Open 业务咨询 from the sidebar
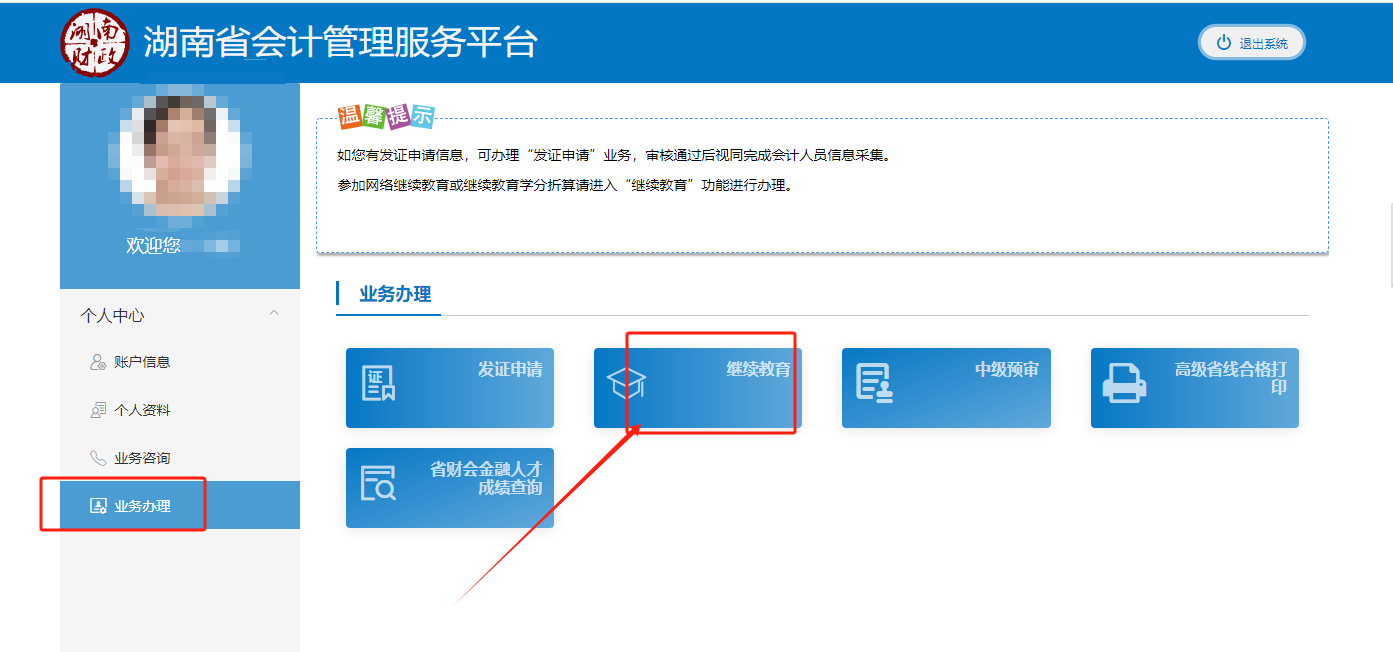 point(142,458)
